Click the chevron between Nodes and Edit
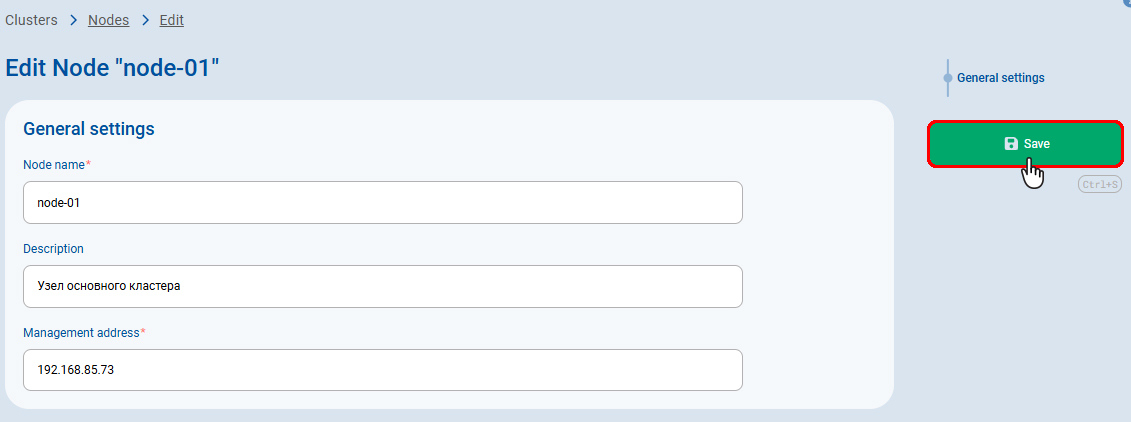 (145, 20)
